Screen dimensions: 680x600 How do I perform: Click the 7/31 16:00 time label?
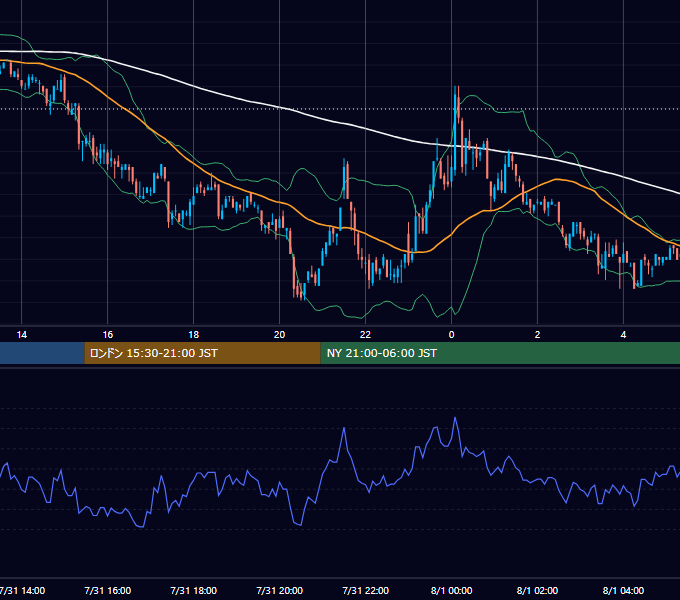108,590
